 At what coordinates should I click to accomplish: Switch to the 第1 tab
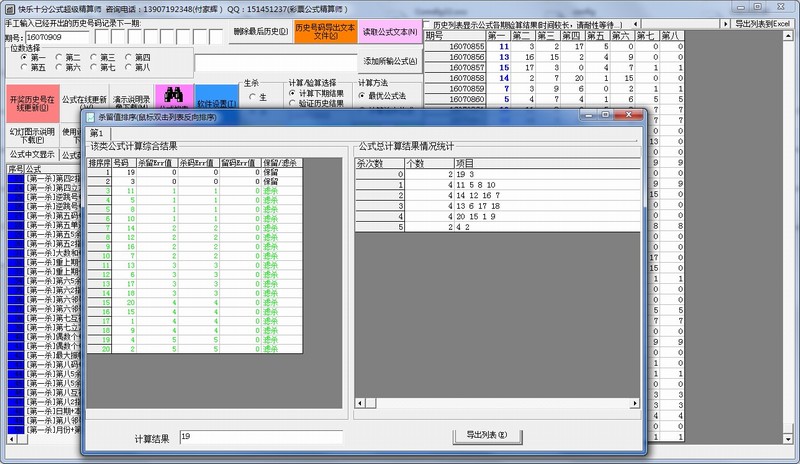96,133
